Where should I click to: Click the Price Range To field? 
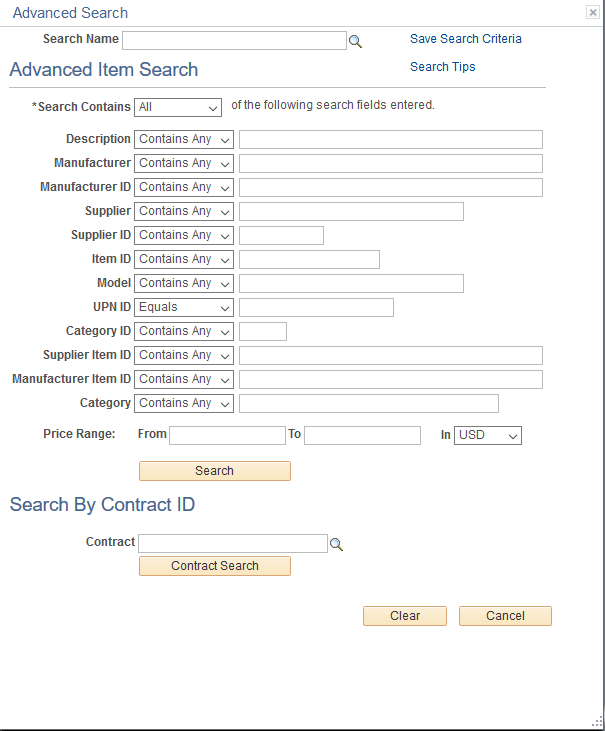[x=362, y=435]
